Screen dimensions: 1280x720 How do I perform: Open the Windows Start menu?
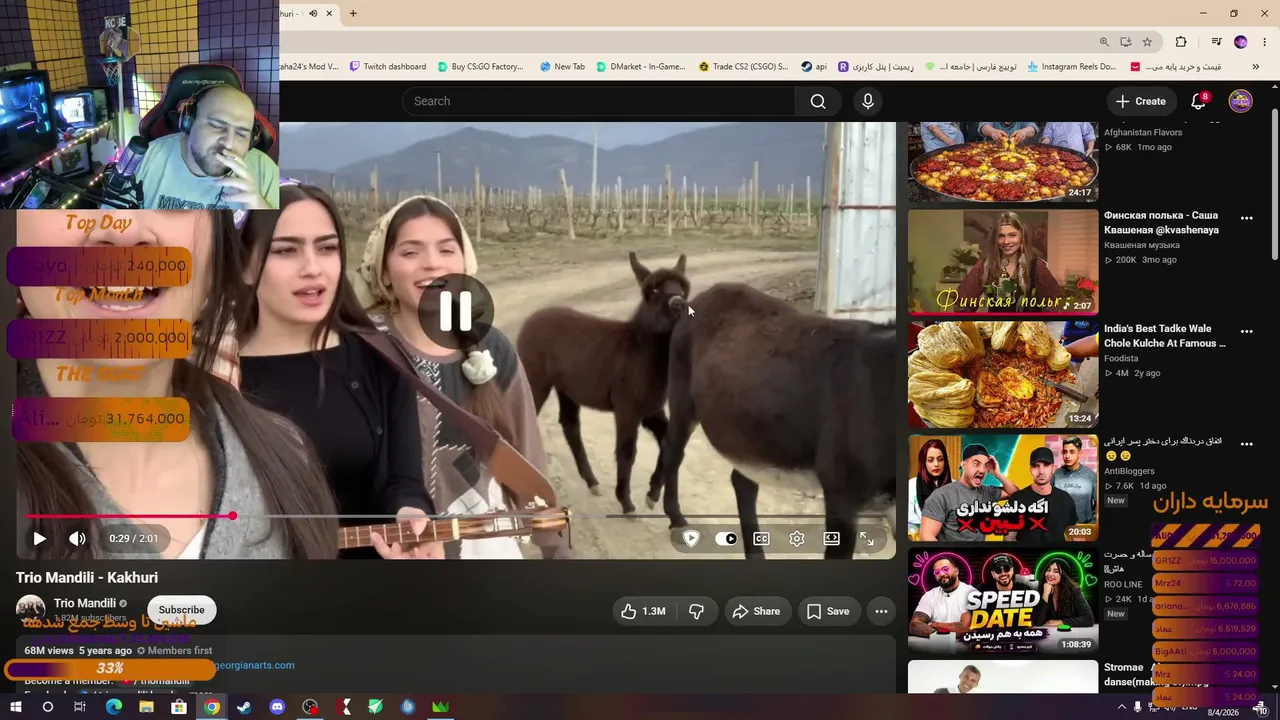[16, 707]
